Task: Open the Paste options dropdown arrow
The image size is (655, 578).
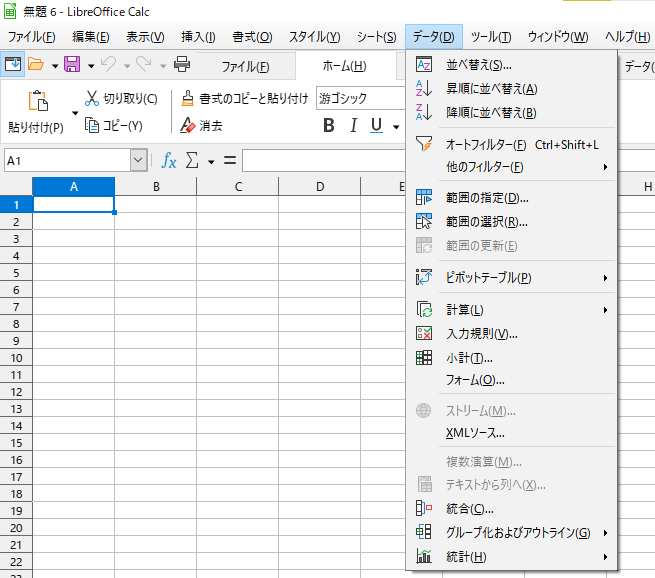Action: point(75,113)
